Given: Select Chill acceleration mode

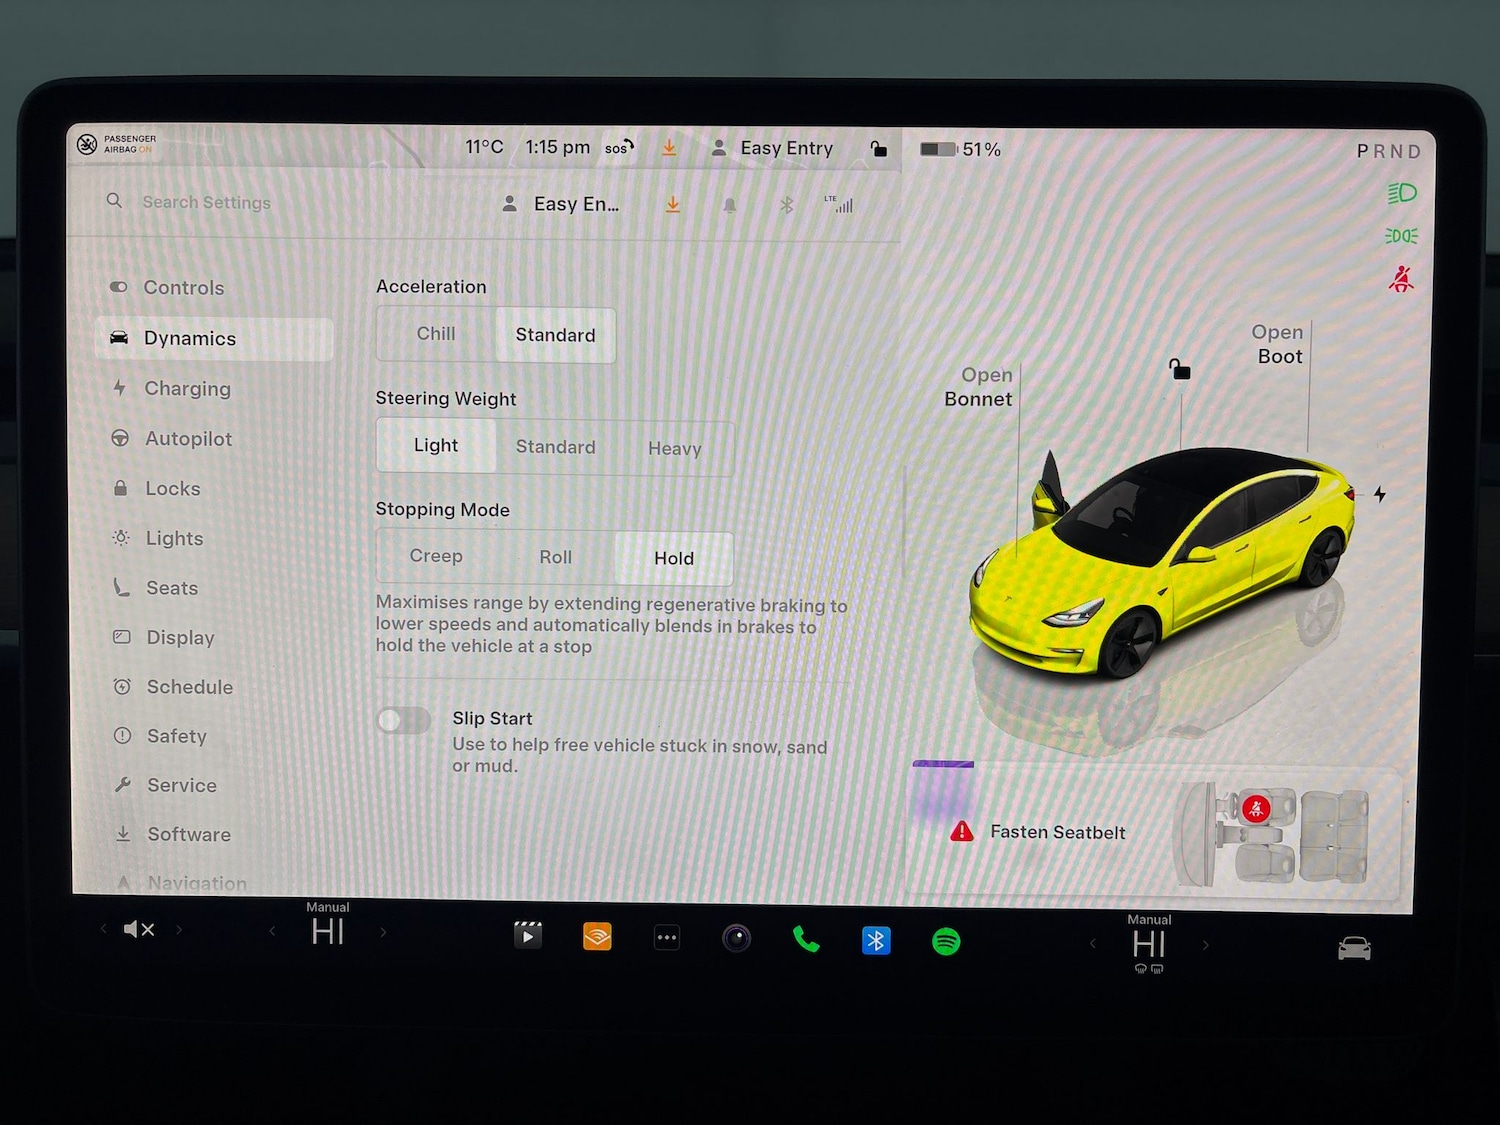Looking at the screenshot, I should (435, 334).
